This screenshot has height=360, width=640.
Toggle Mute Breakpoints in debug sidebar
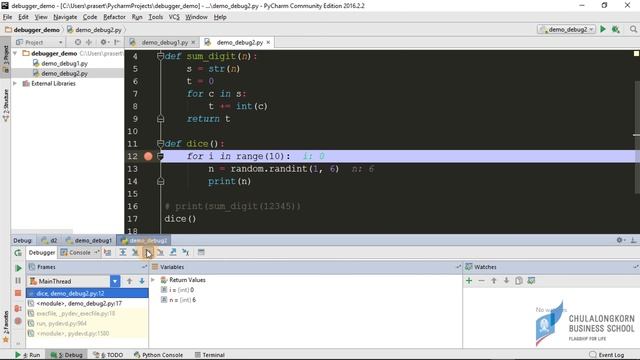18,321
